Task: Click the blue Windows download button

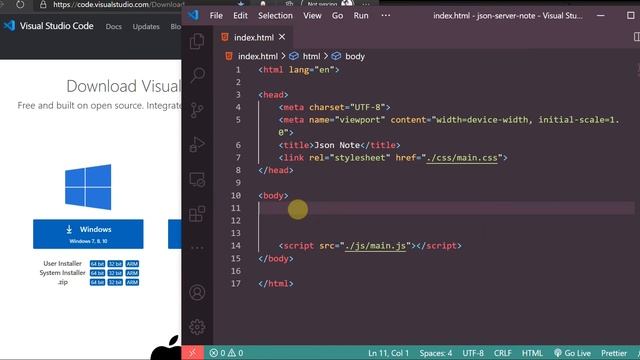Action: (88, 234)
